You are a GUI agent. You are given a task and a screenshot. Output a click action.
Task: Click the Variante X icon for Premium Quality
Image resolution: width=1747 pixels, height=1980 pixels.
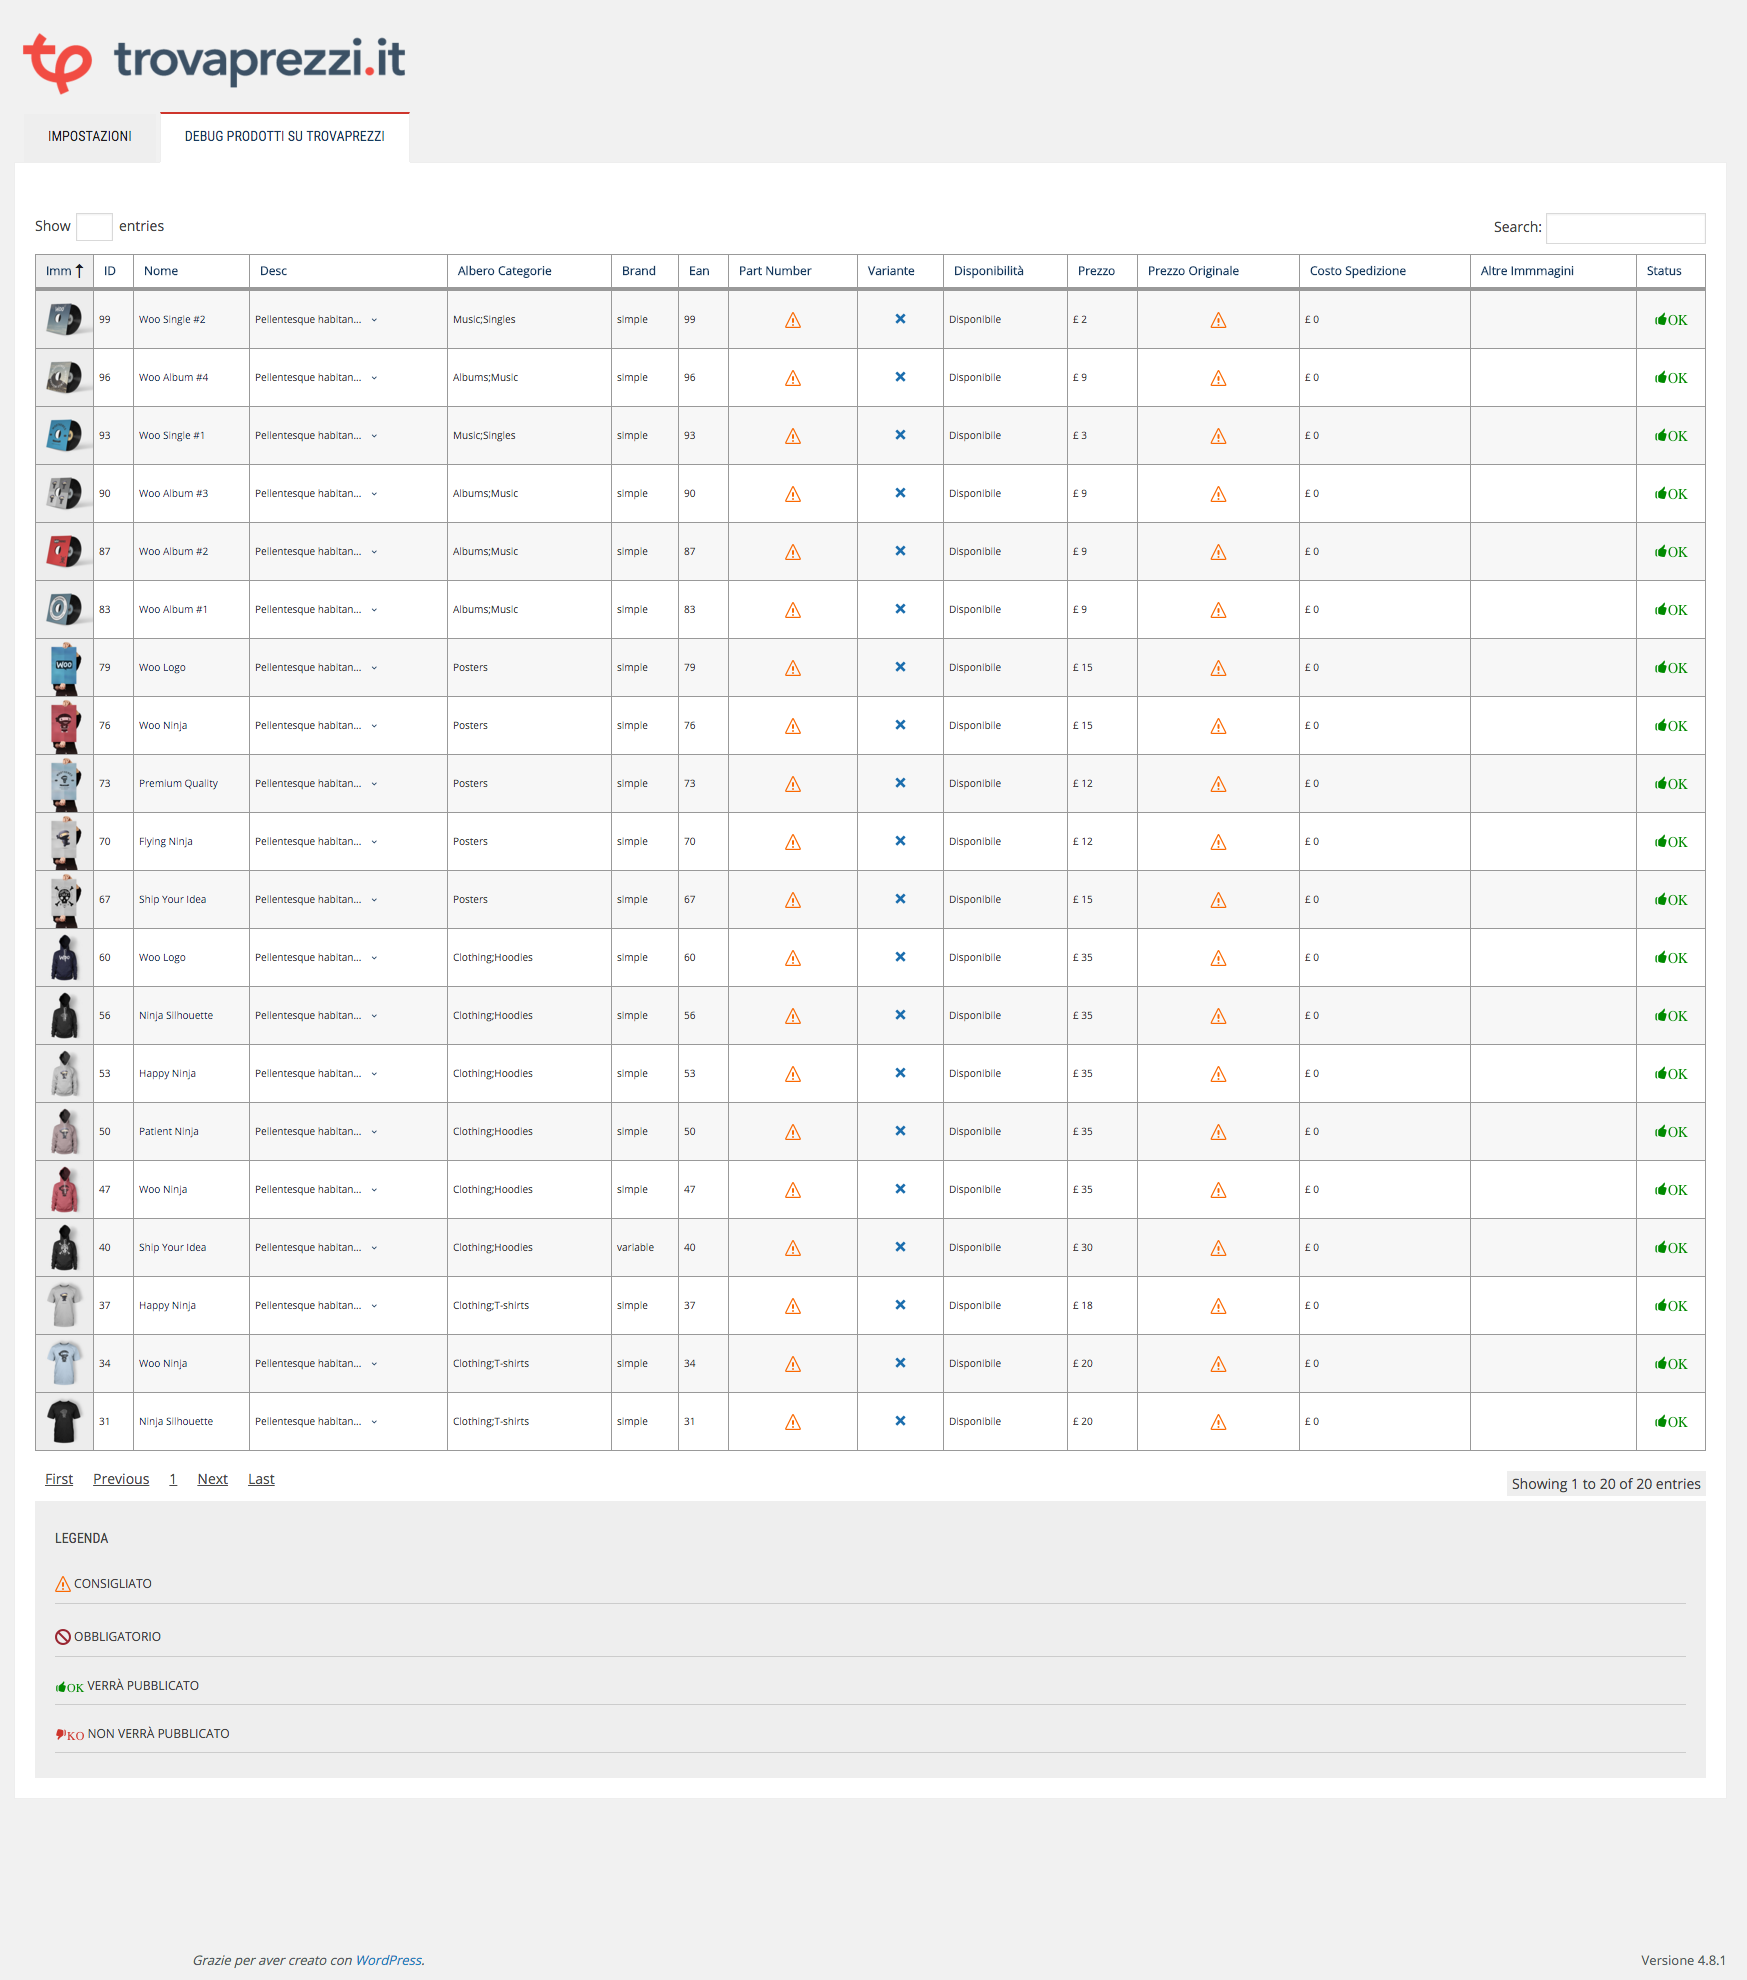click(900, 783)
